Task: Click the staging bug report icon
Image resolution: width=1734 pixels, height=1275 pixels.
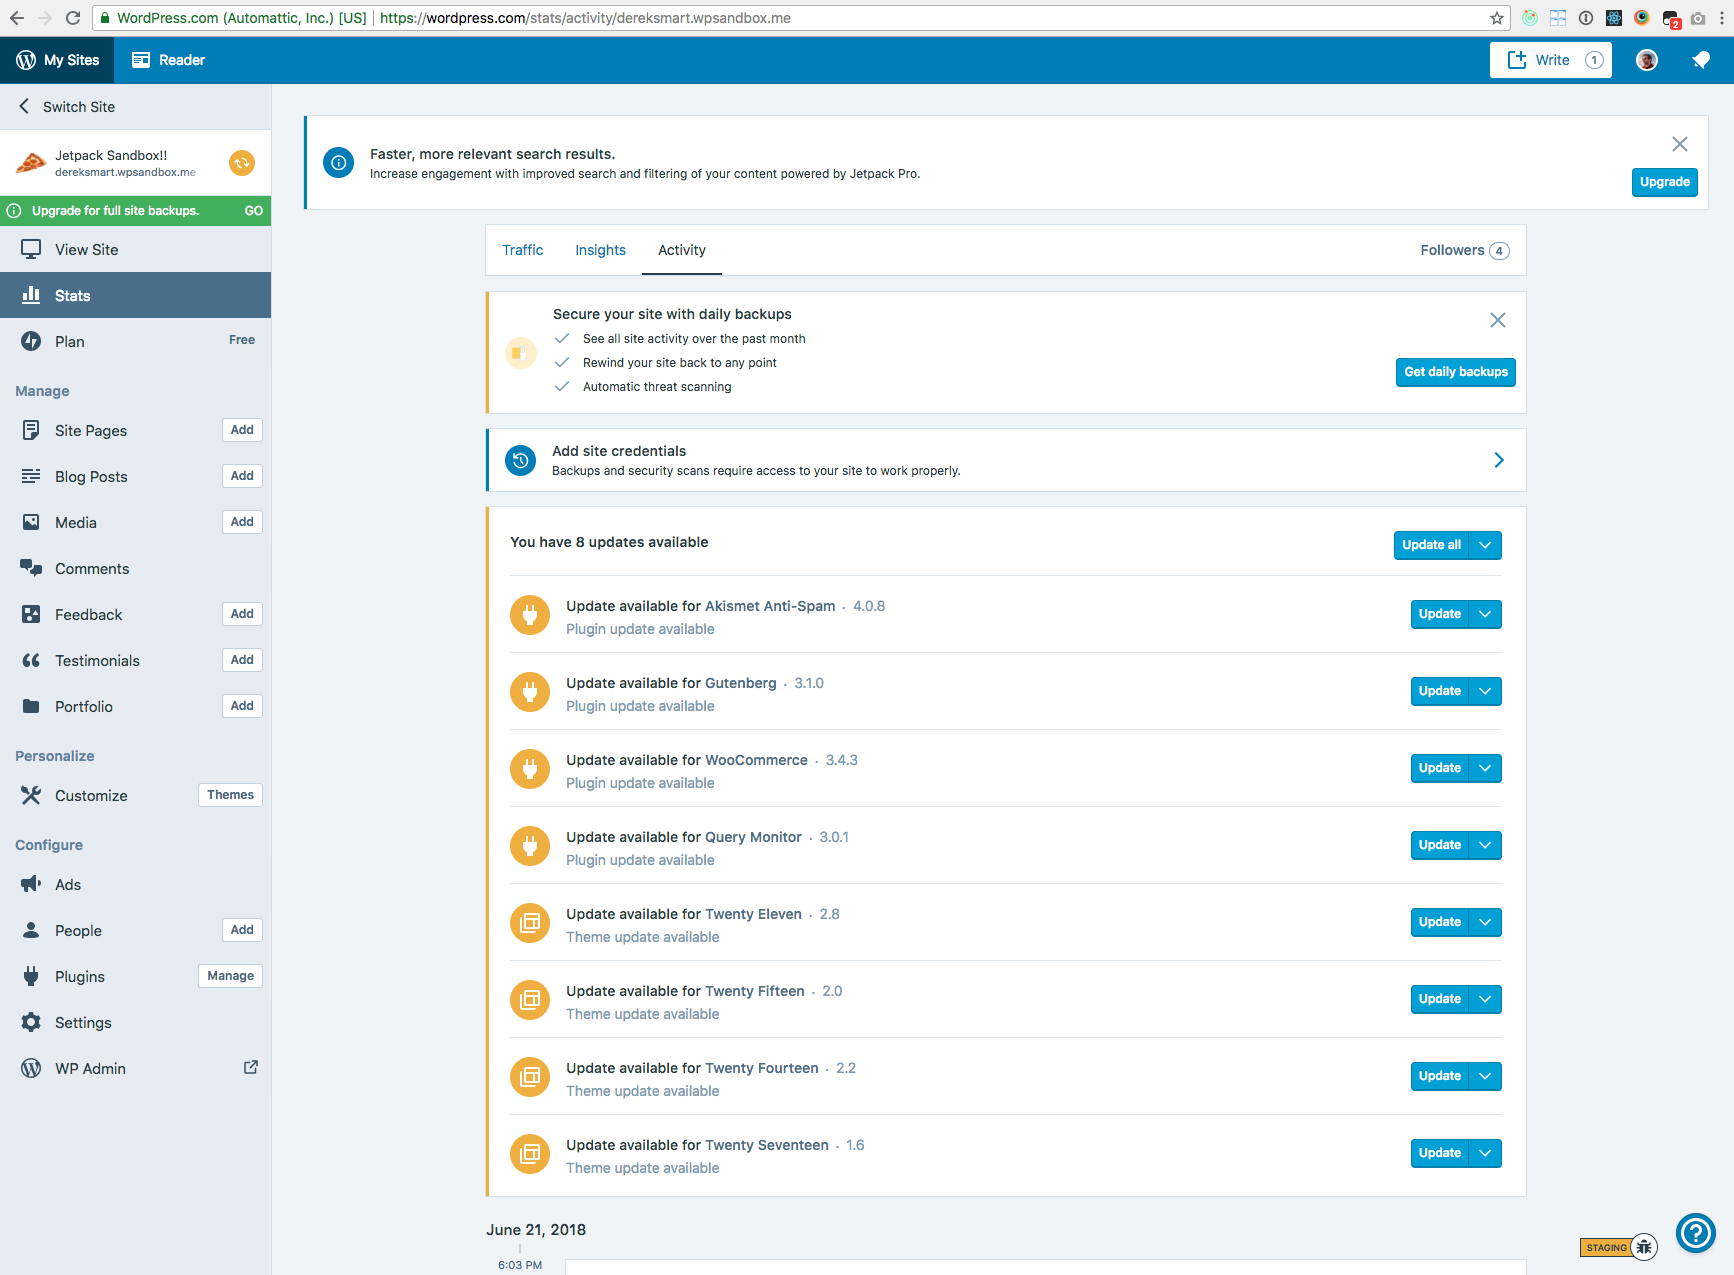Action: click(x=1644, y=1247)
